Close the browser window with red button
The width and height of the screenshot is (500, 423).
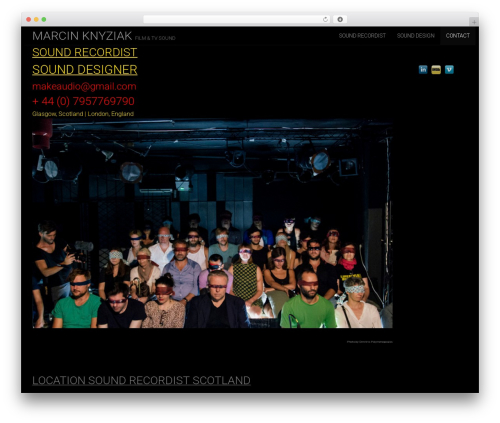pos(29,19)
